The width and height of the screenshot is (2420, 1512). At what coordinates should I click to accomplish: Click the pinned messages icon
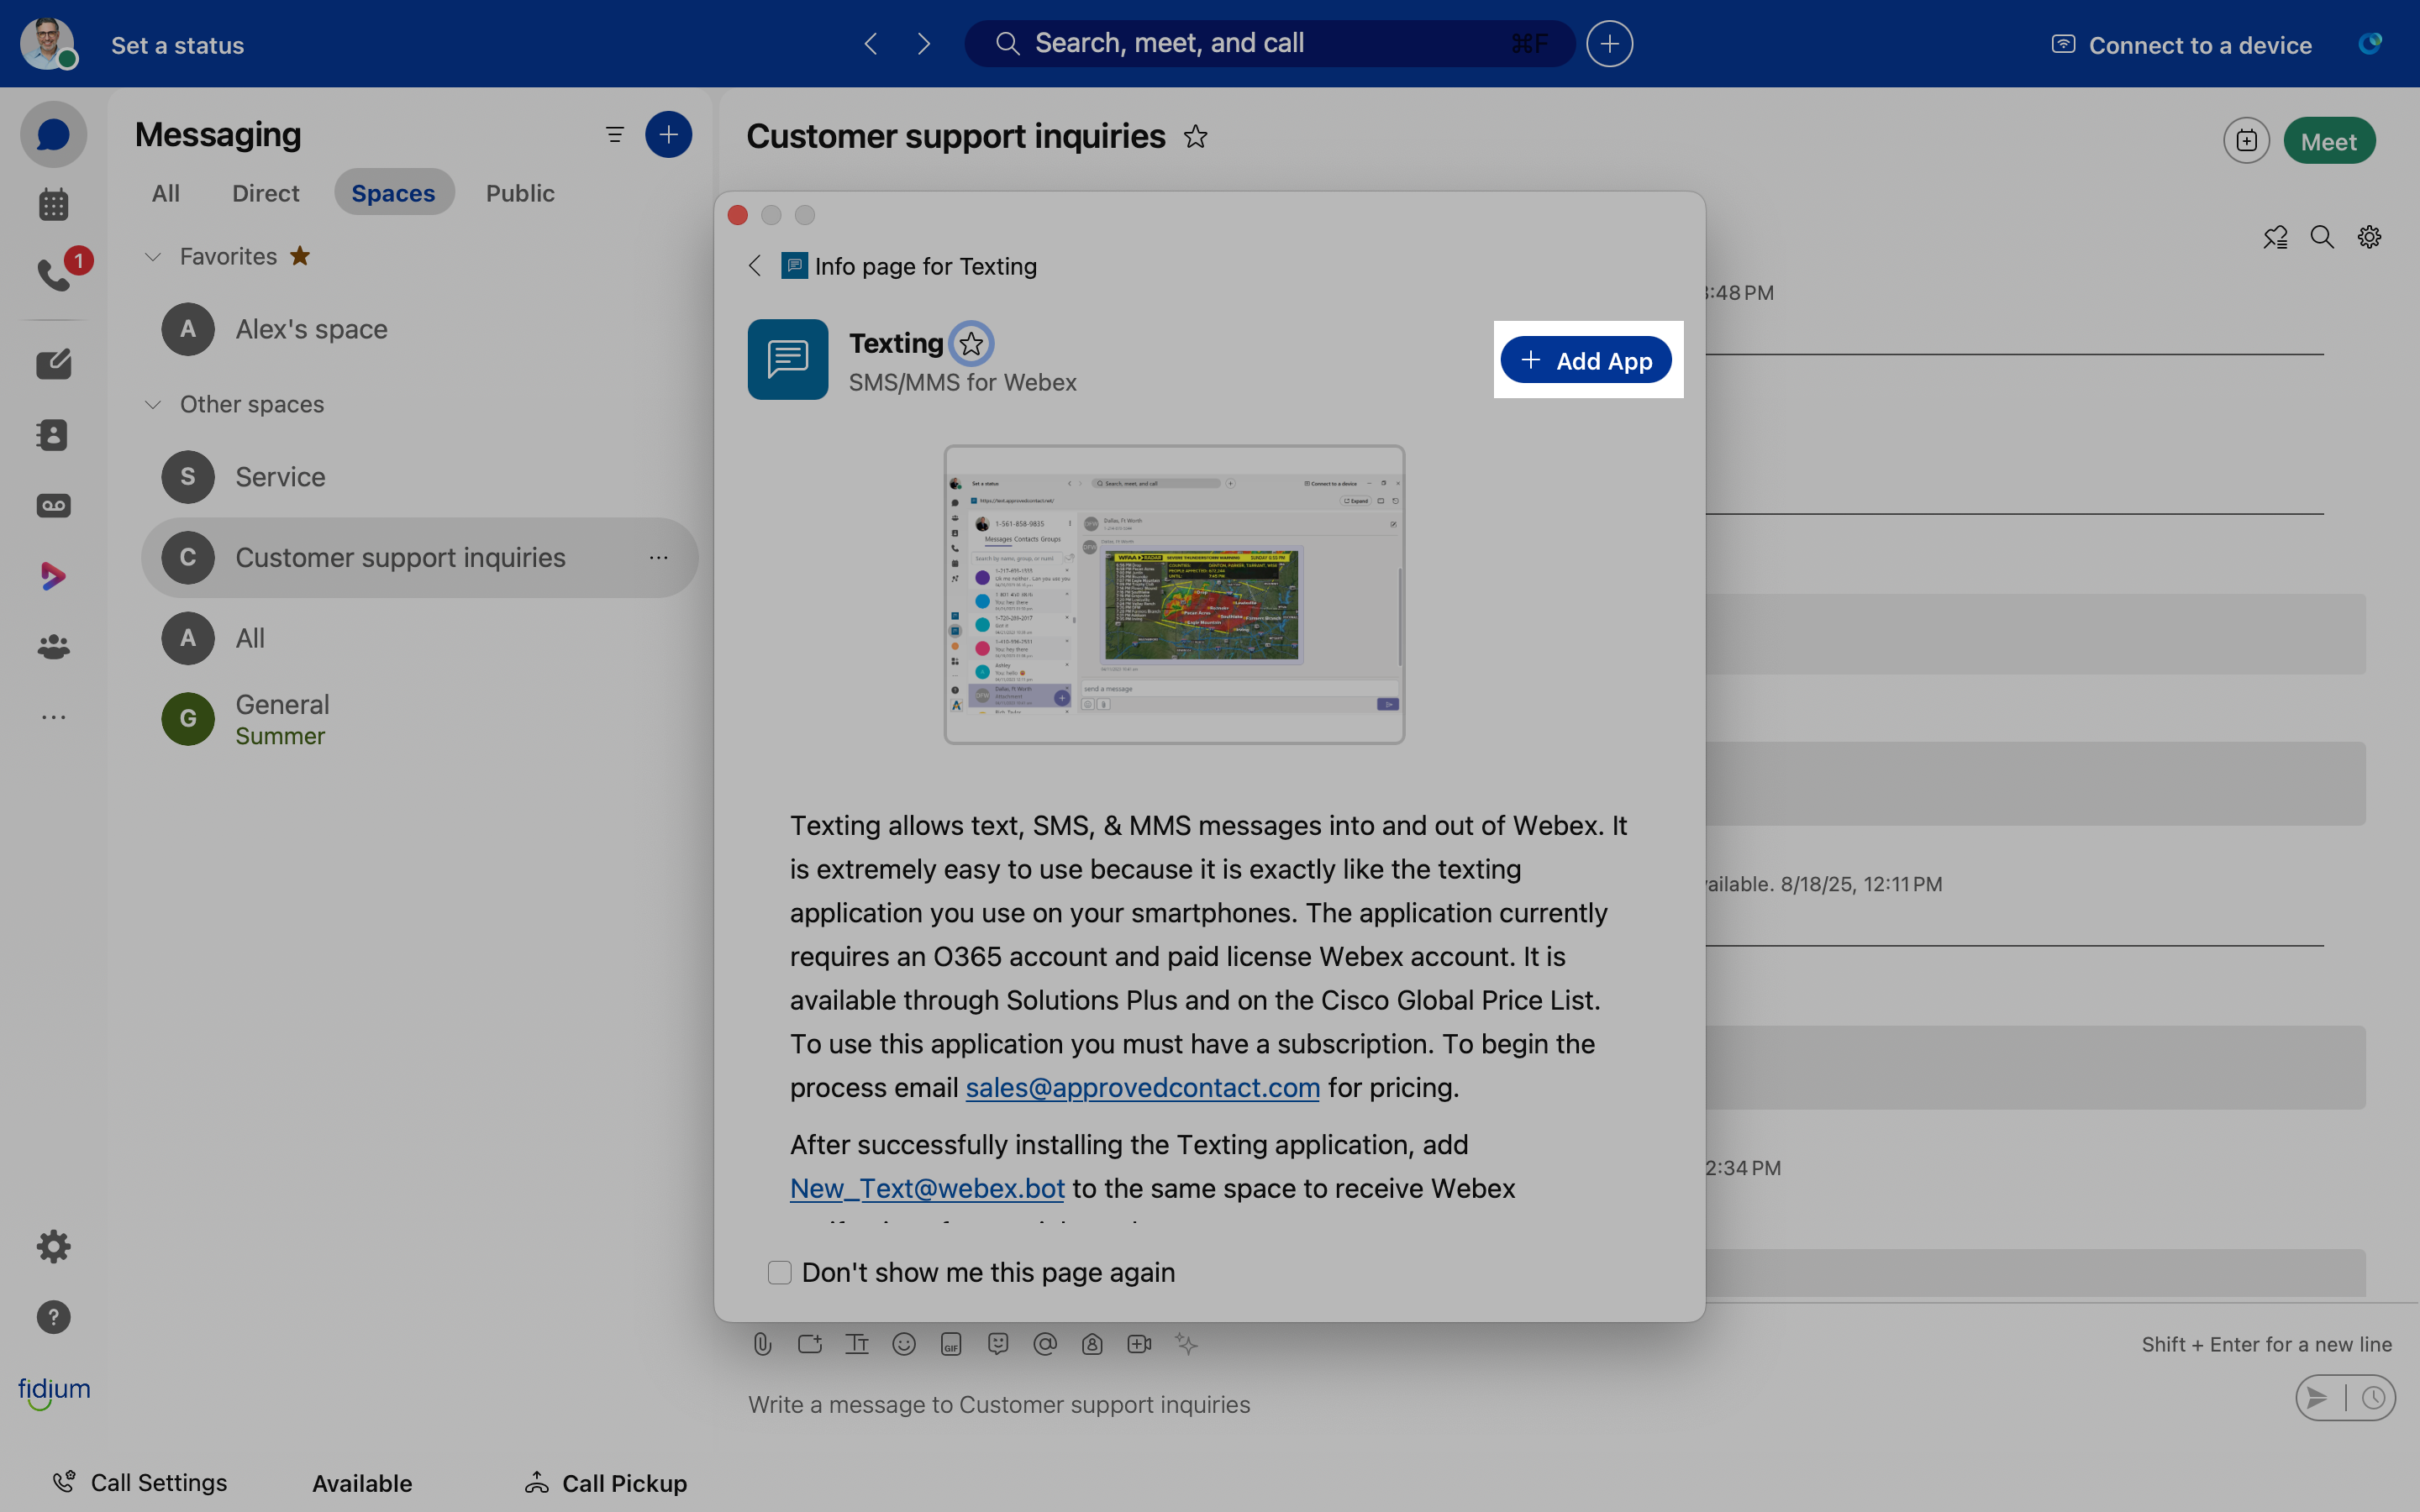coord(2275,237)
